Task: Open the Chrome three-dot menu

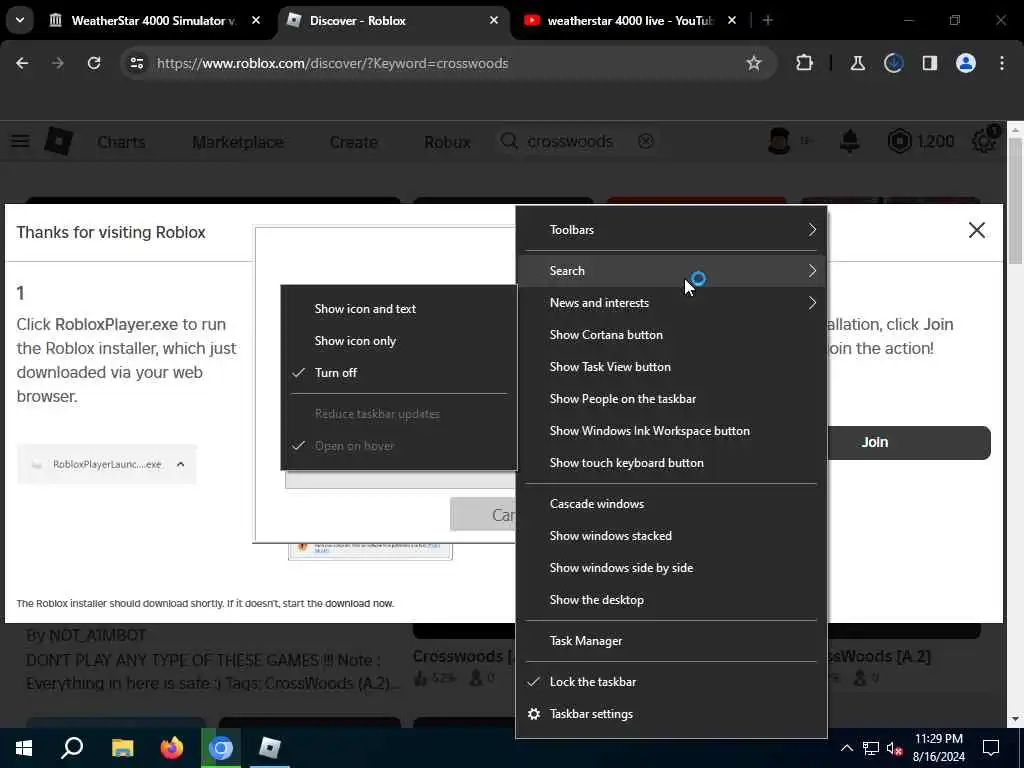Action: point(1002,63)
